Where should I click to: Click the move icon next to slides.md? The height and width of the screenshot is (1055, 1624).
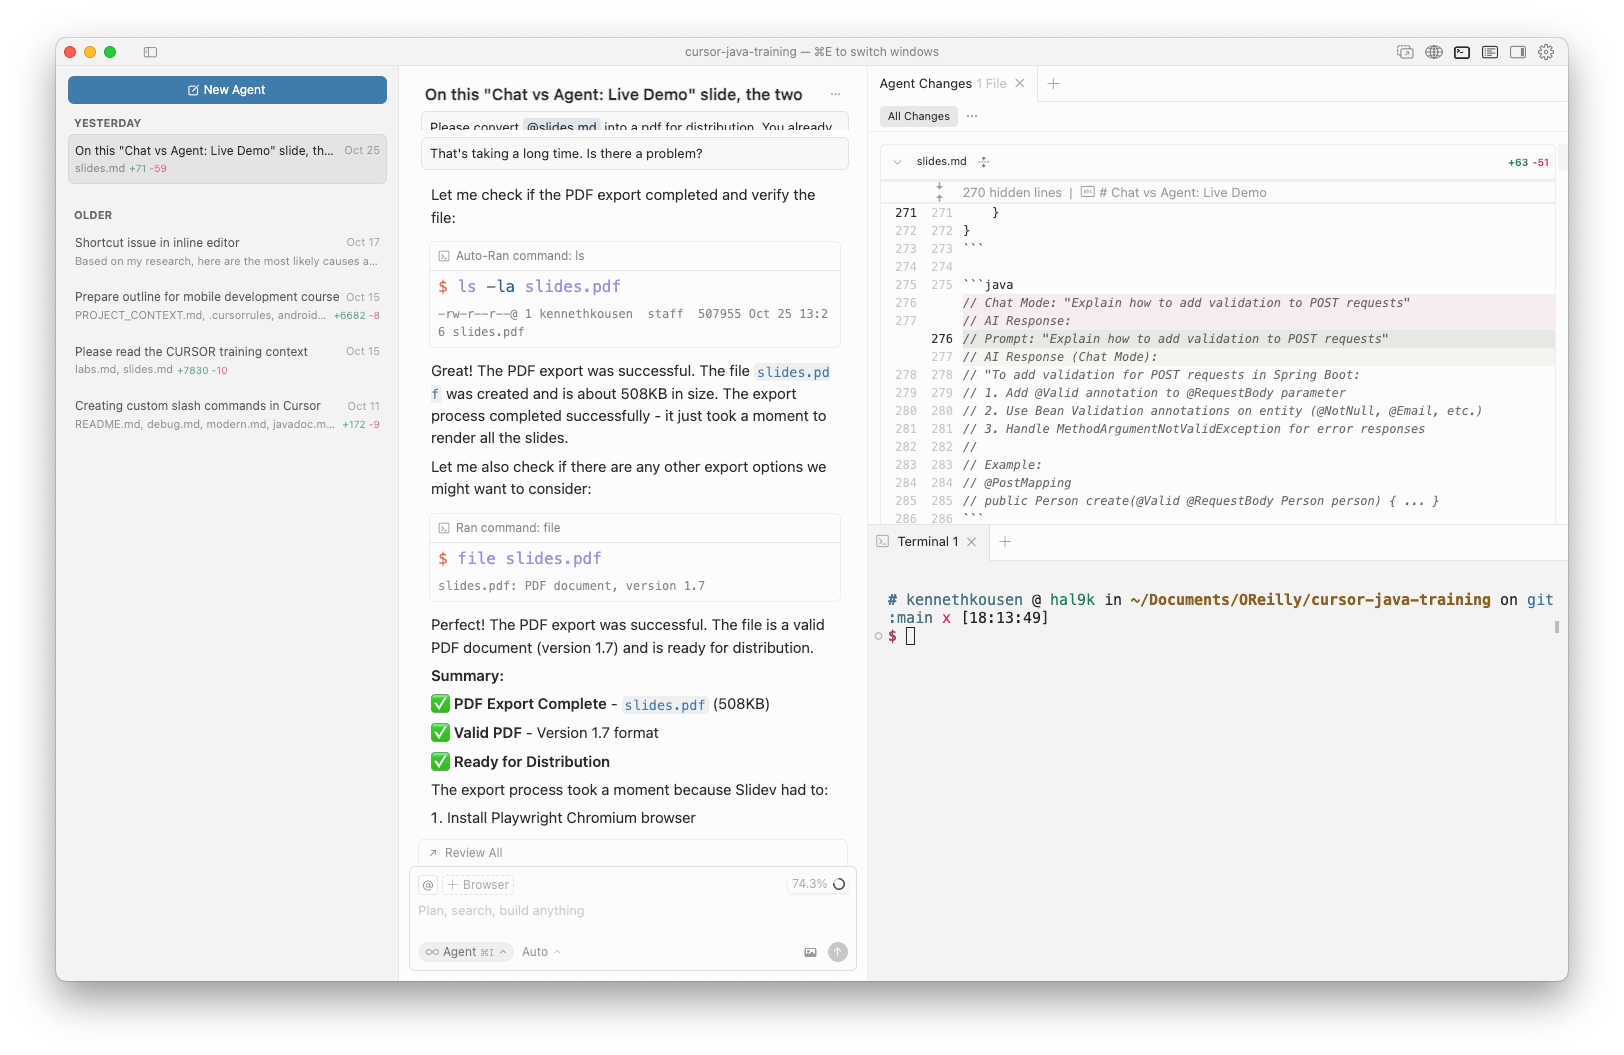tap(984, 162)
